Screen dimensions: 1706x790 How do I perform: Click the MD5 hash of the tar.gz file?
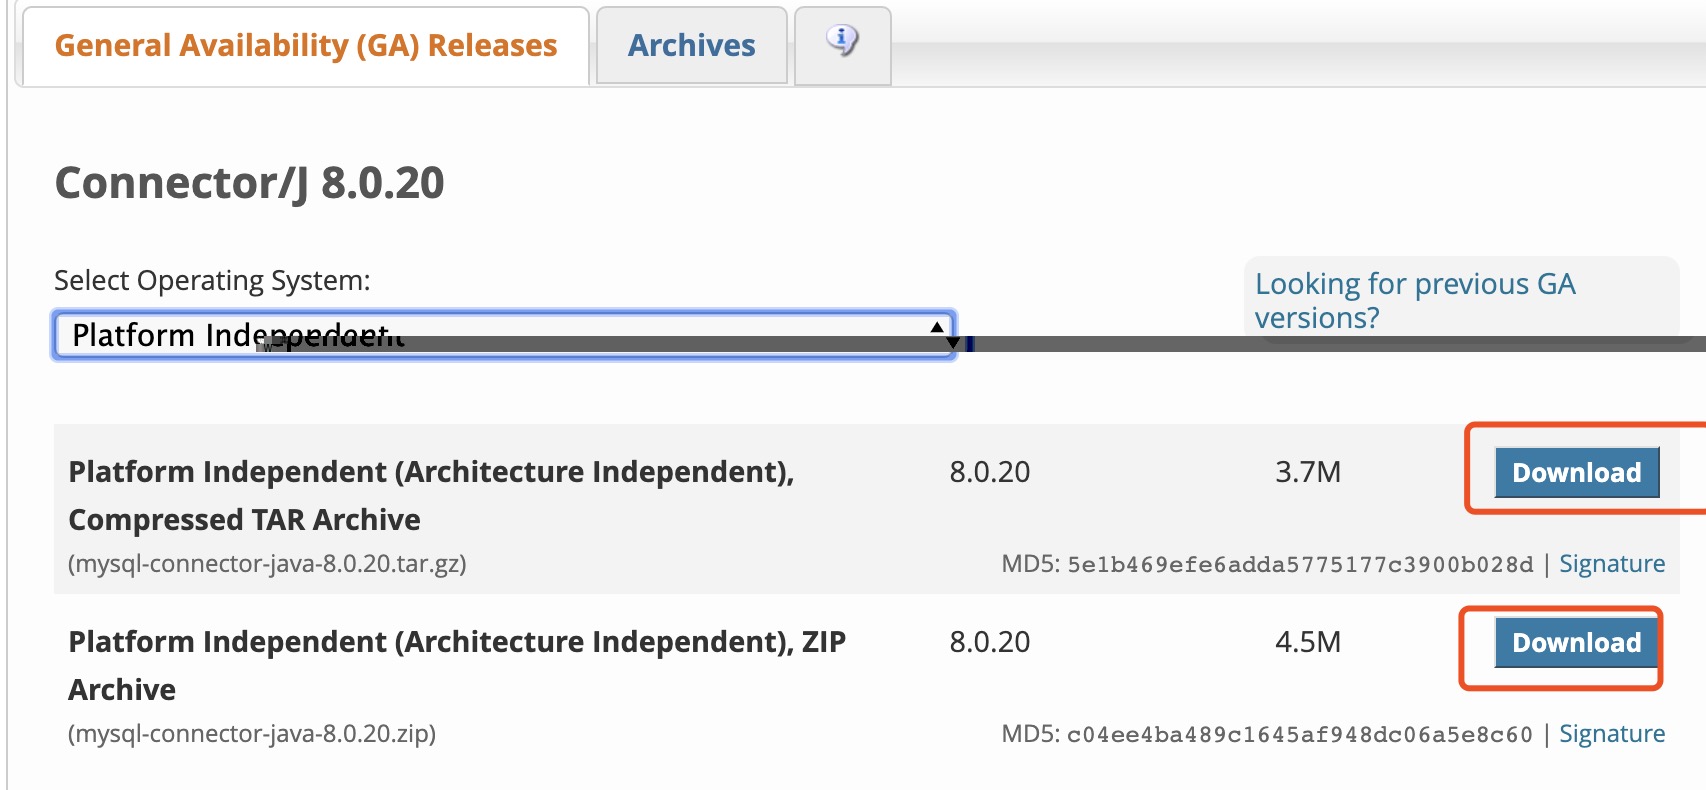(x=1299, y=564)
